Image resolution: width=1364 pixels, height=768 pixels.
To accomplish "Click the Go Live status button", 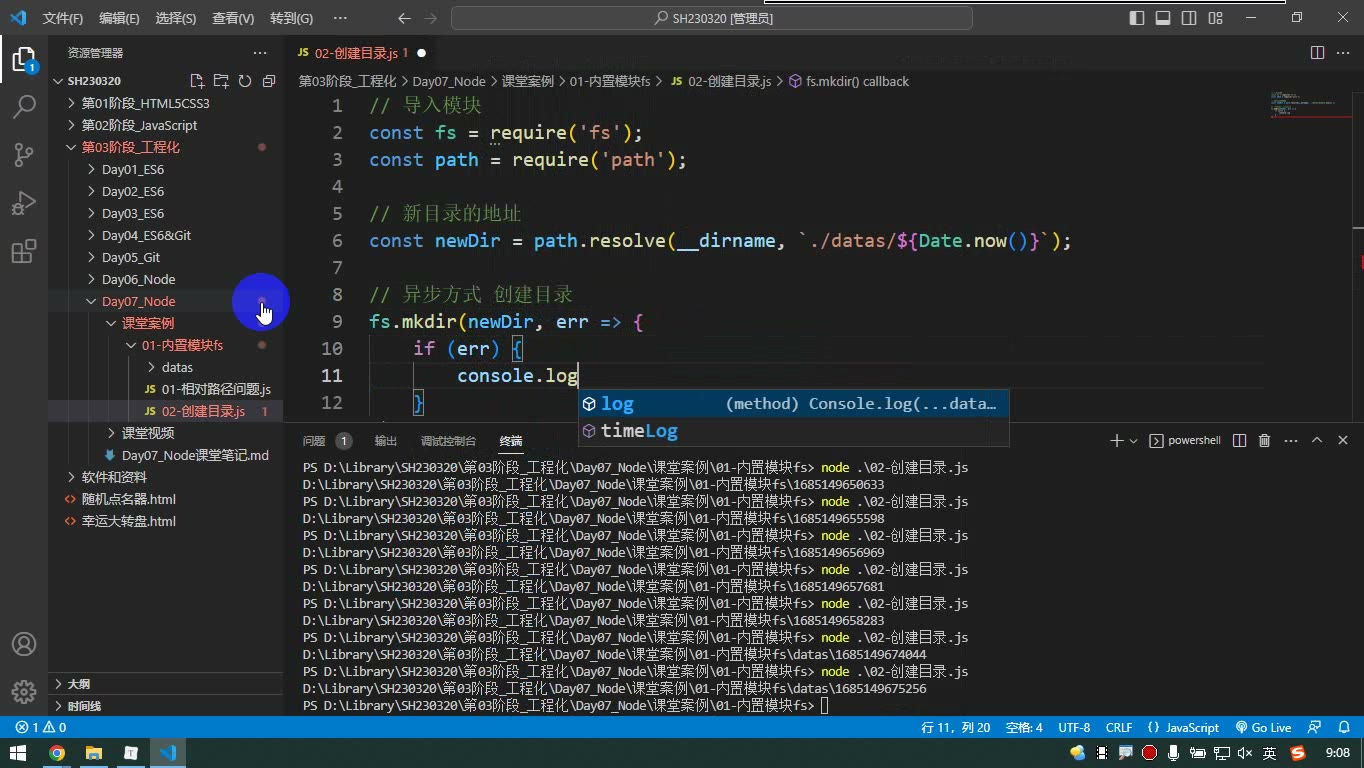I will point(1263,728).
